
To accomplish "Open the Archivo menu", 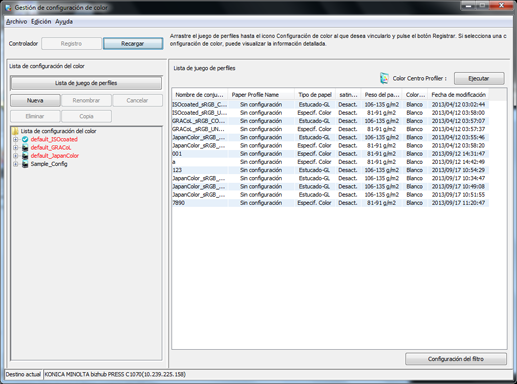I will point(16,22).
